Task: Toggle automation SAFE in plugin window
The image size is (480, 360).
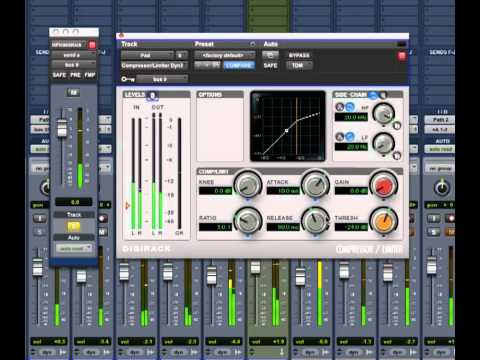Action: pos(270,65)
